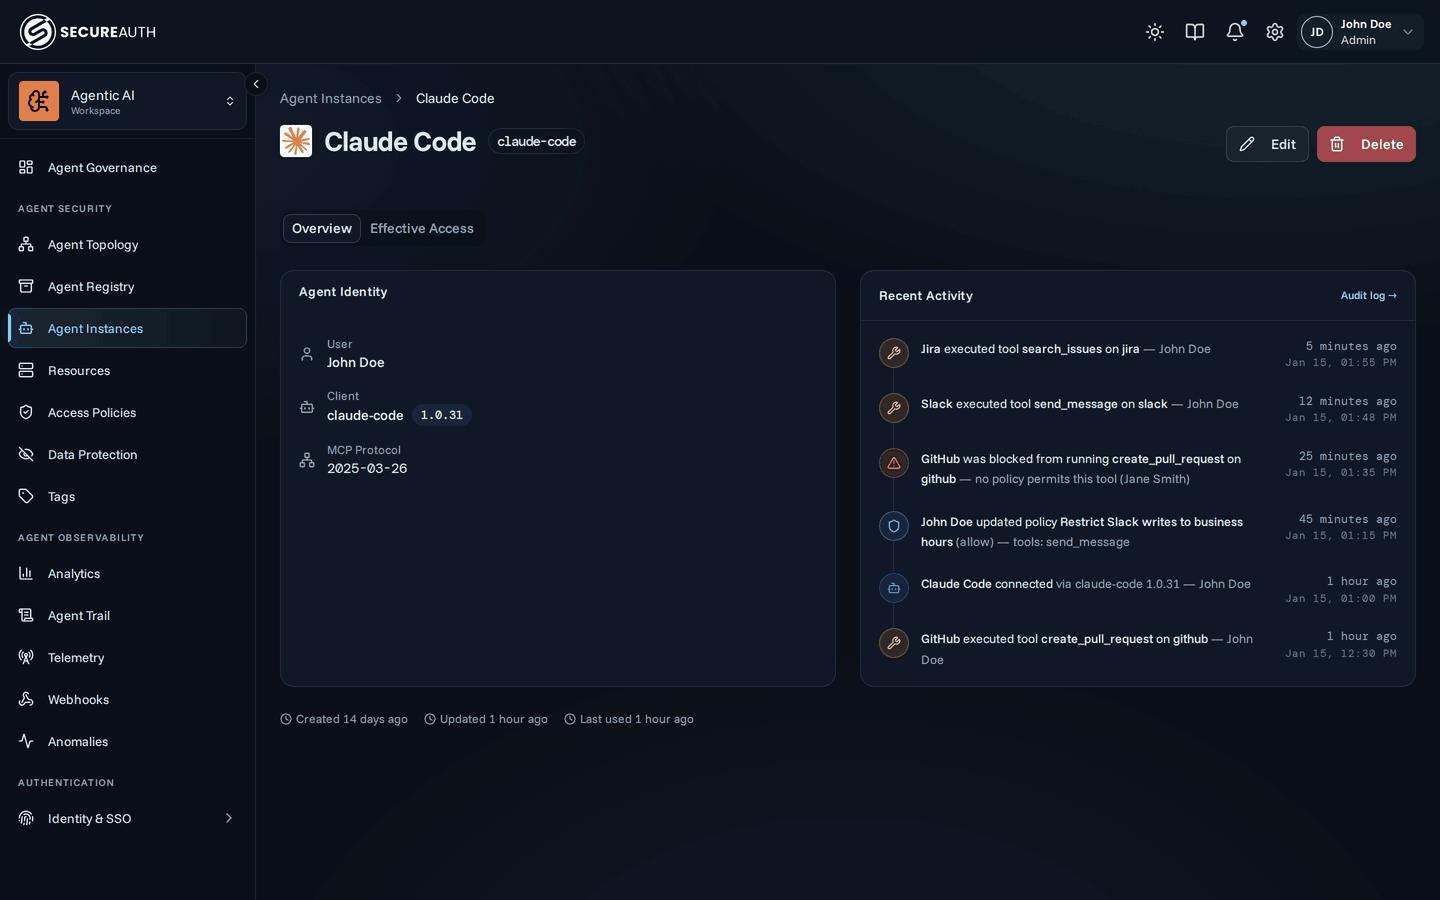
Task: Click the Client bot icon in Agent Identity
Action: [x=307, y=407]
